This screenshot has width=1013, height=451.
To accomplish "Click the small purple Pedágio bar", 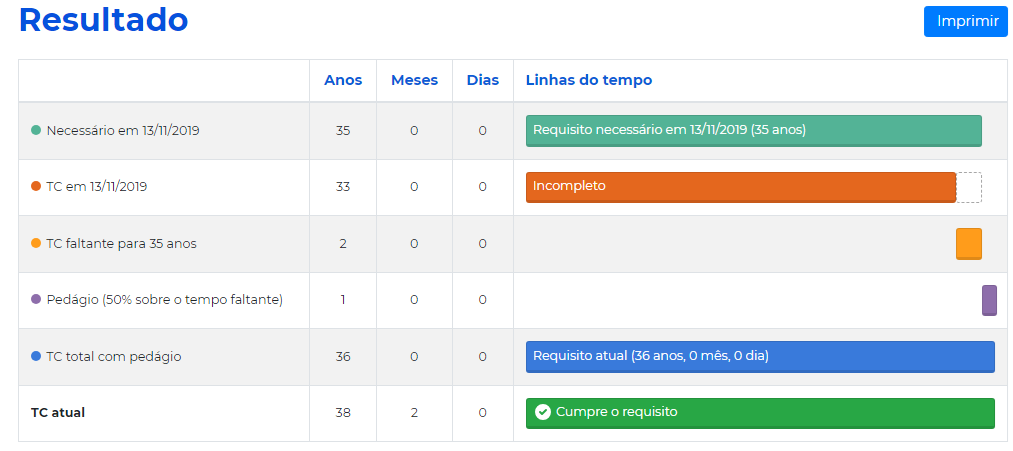I will [x=989, y=300].
